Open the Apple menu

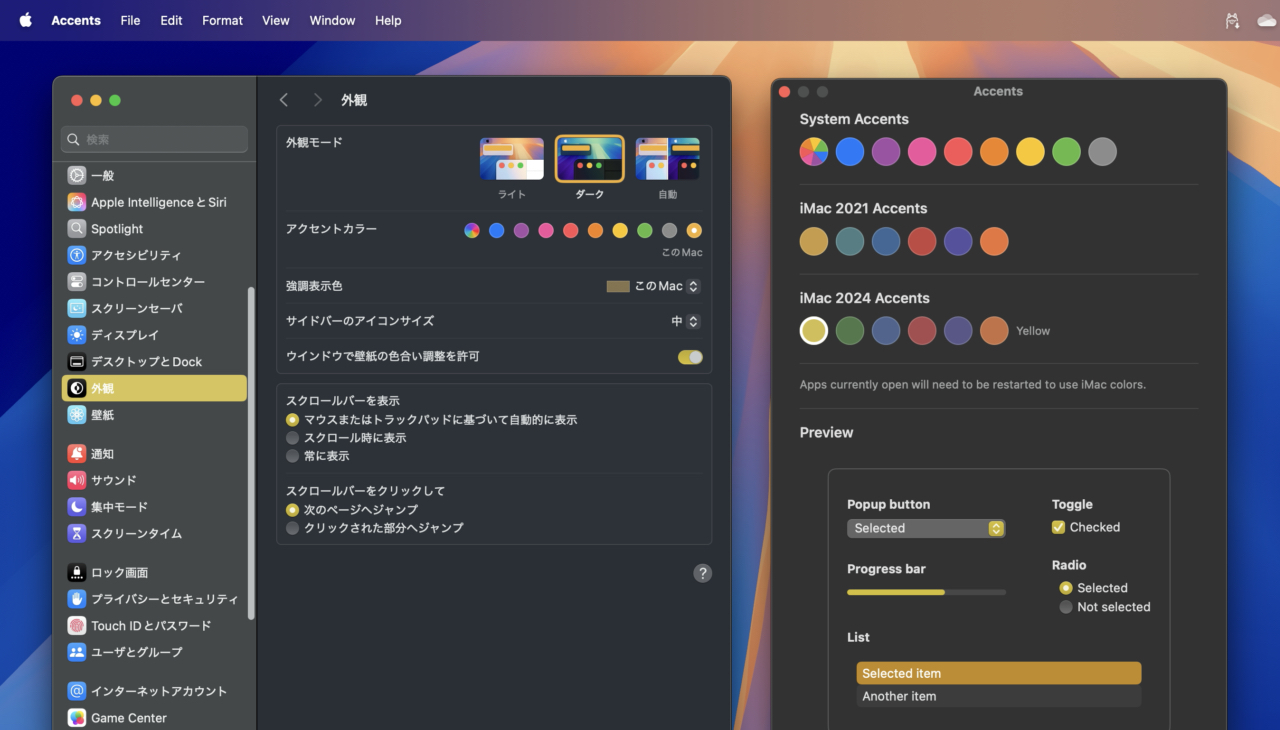[x=25, y=20]
